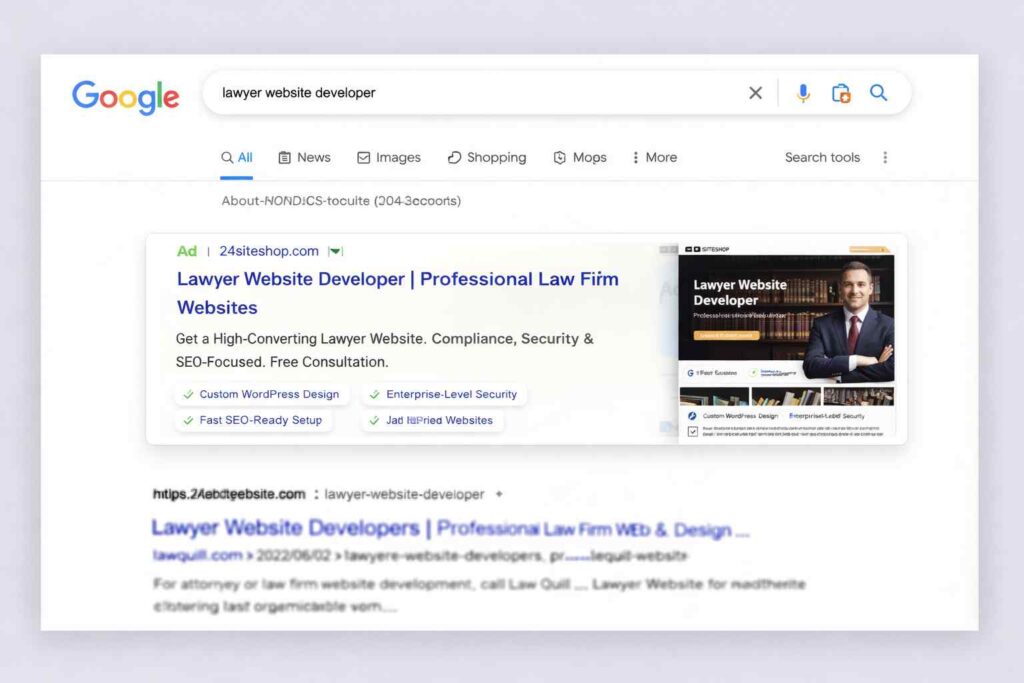
Task: Switch to the Shopping tab
Action: click(x=486, y=157)
